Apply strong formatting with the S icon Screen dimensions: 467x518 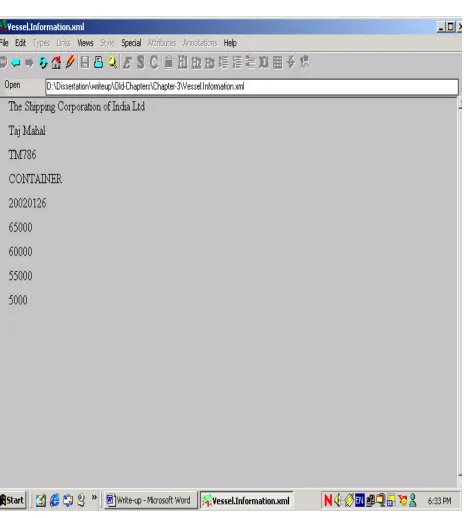pos(141,62)
